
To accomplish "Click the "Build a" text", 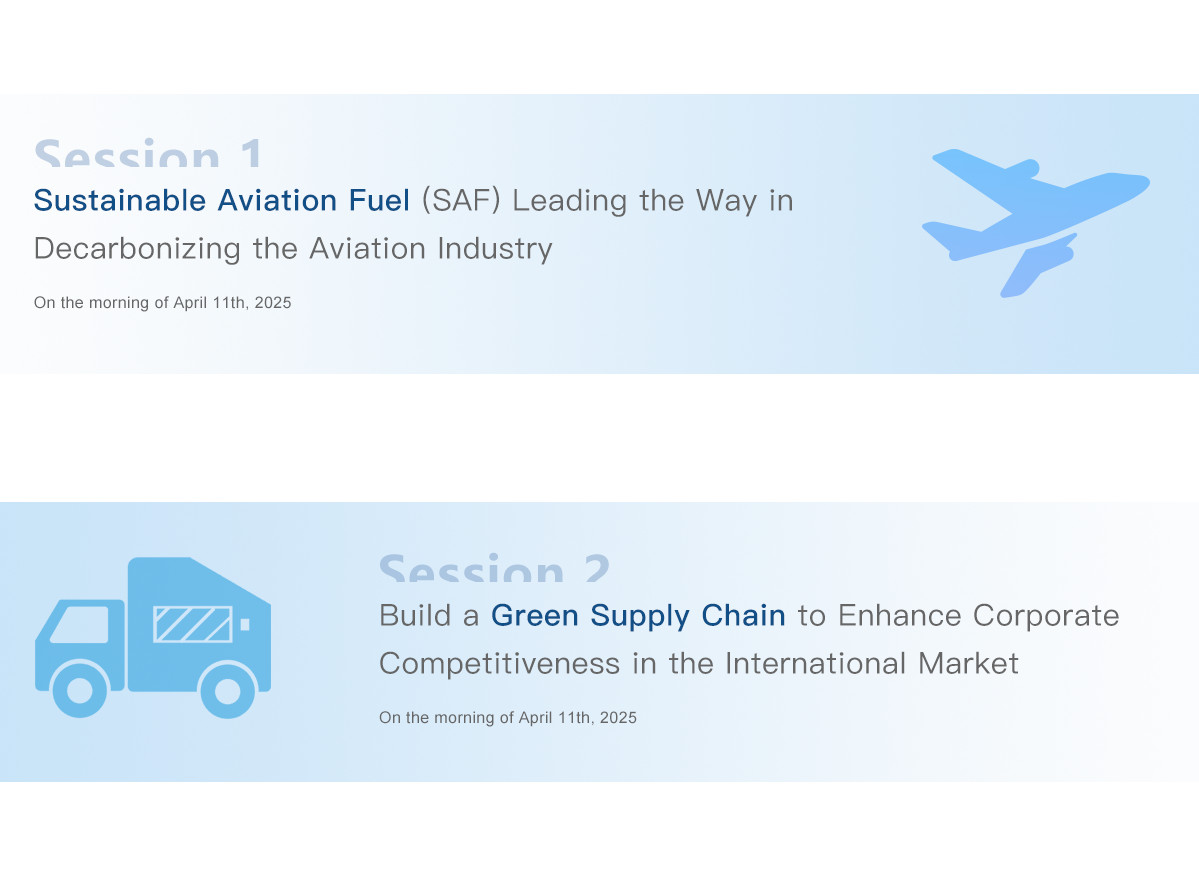I will [430, 615].
